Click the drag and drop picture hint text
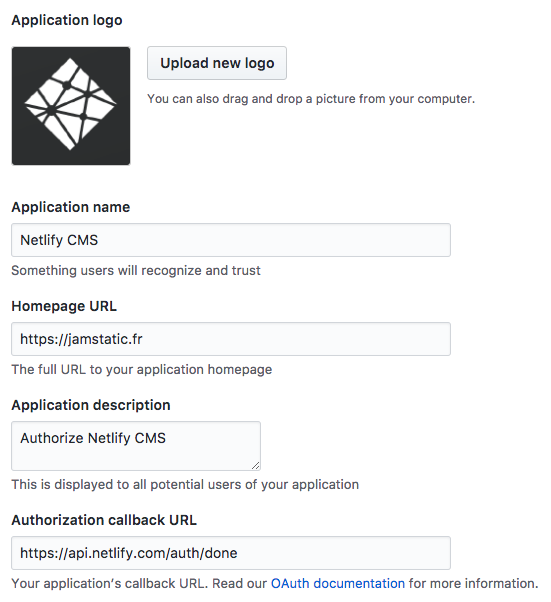The width and height of the screenshot is (551, 602). click(x=311, y=99)
